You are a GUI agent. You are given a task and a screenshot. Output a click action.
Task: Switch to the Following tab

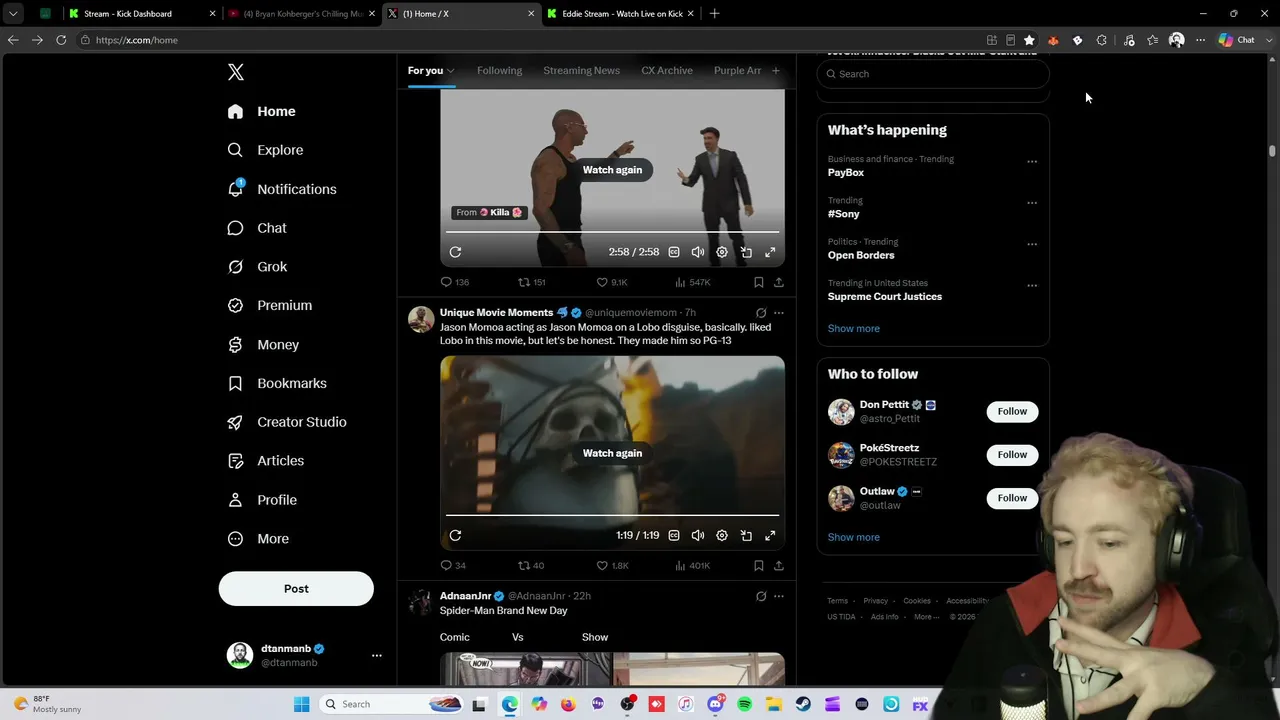point(499,71)
